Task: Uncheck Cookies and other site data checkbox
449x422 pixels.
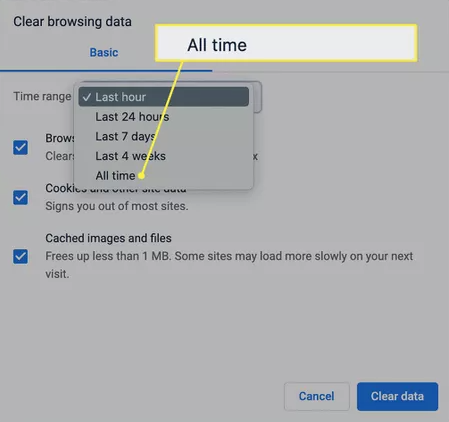Action: click(20, 197)
